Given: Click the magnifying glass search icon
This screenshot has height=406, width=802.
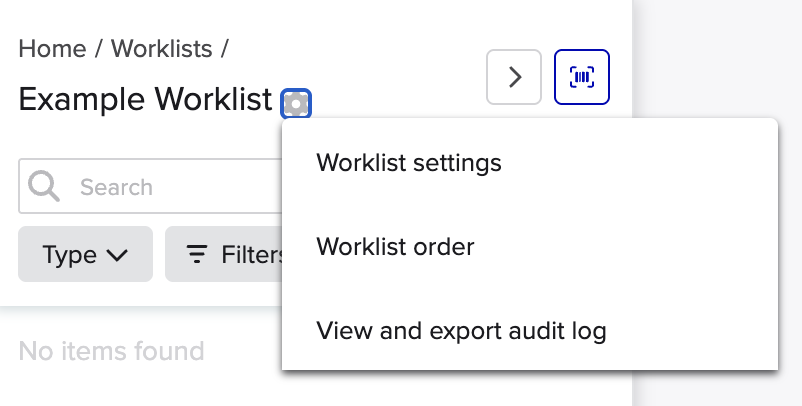Looking at the screenshot, I should click(x=44, y=187).
